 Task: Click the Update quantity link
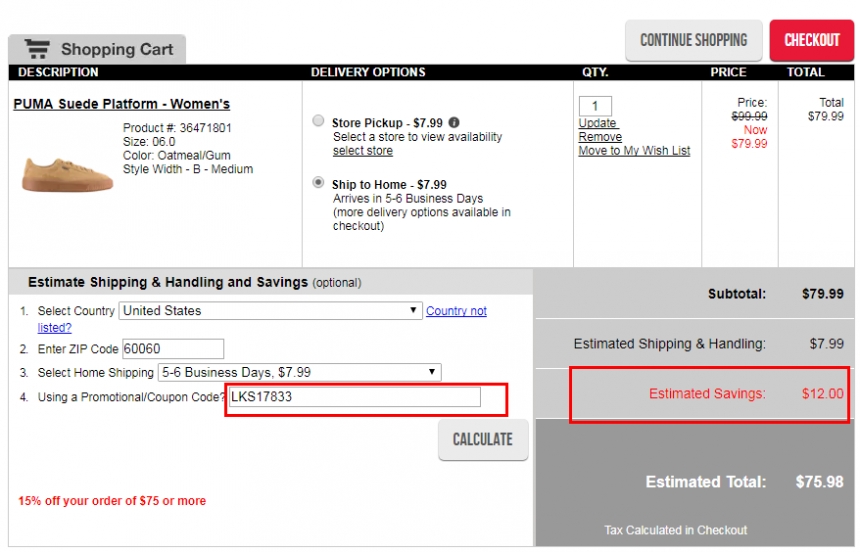[x=598, y=123]
